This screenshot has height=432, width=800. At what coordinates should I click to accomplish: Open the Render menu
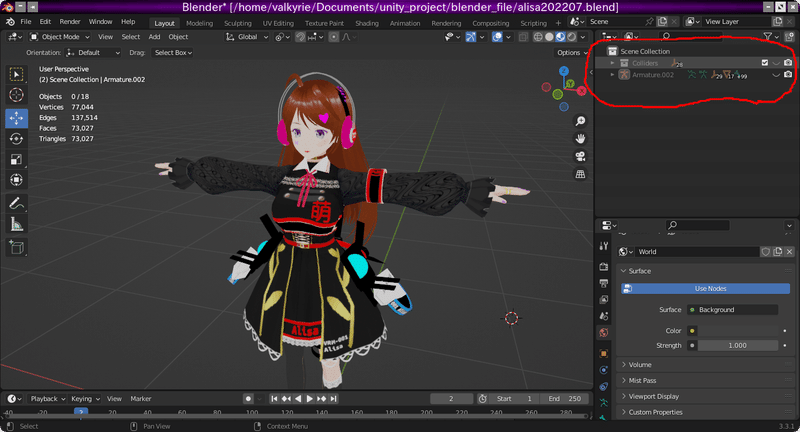point(70,21)
